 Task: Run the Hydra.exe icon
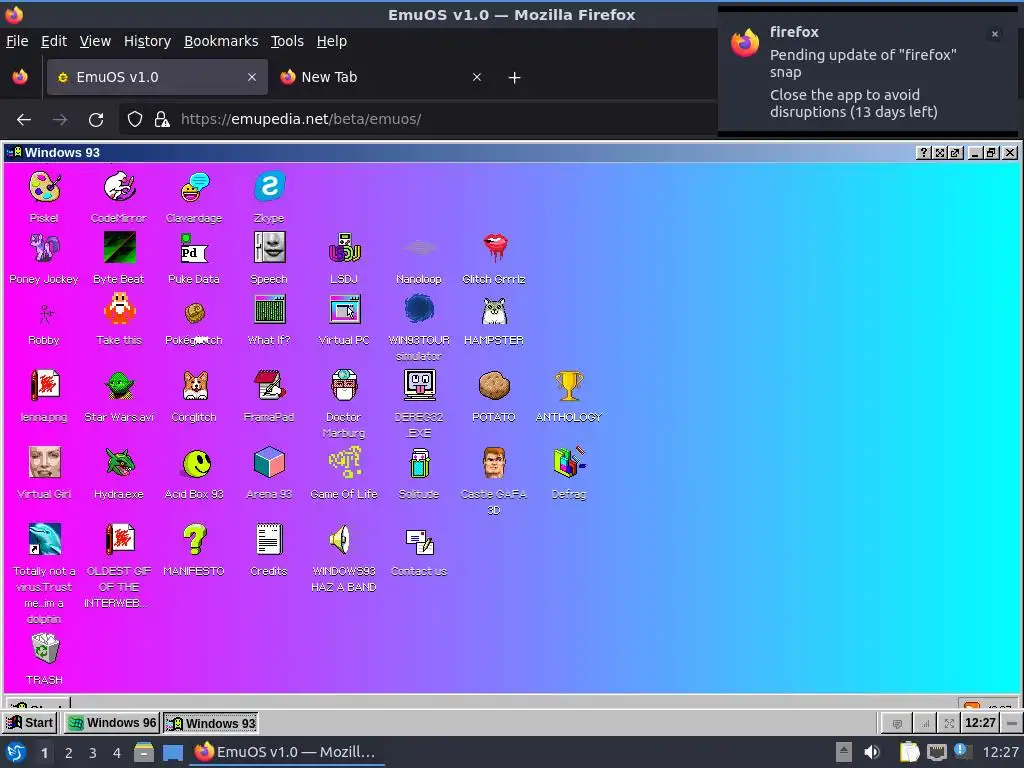(x=119, y=464)
